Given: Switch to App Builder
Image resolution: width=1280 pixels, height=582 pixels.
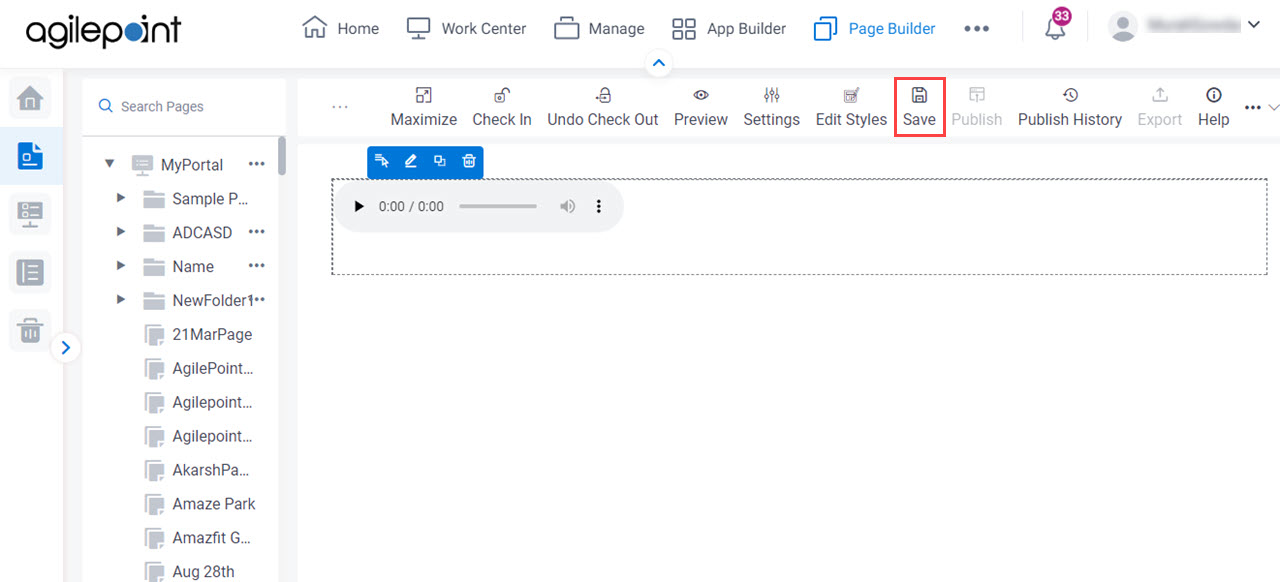Looking at the screenshot, I should (728, 28).
